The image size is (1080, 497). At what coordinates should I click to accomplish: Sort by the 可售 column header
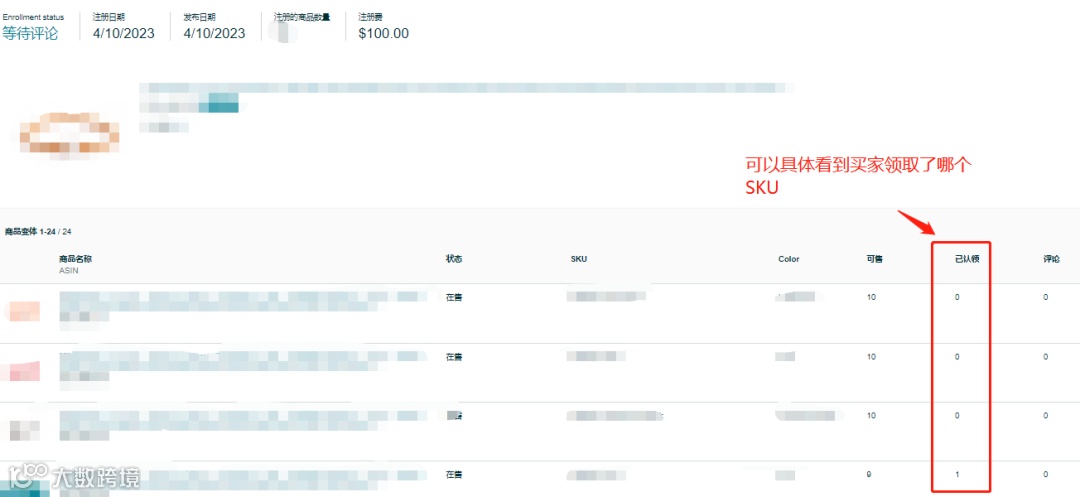875,260
